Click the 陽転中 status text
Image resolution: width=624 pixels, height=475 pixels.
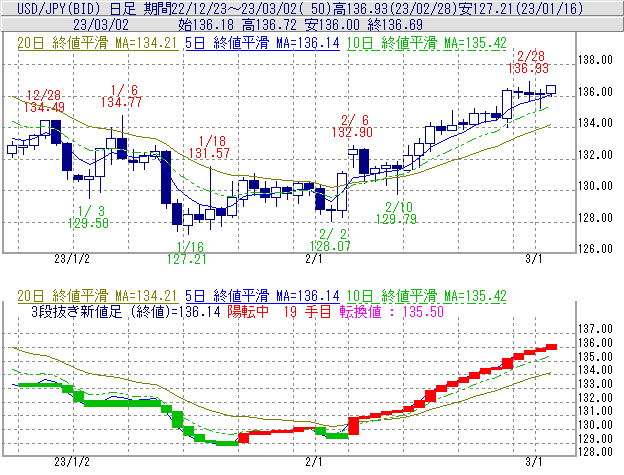click(248, 311)
